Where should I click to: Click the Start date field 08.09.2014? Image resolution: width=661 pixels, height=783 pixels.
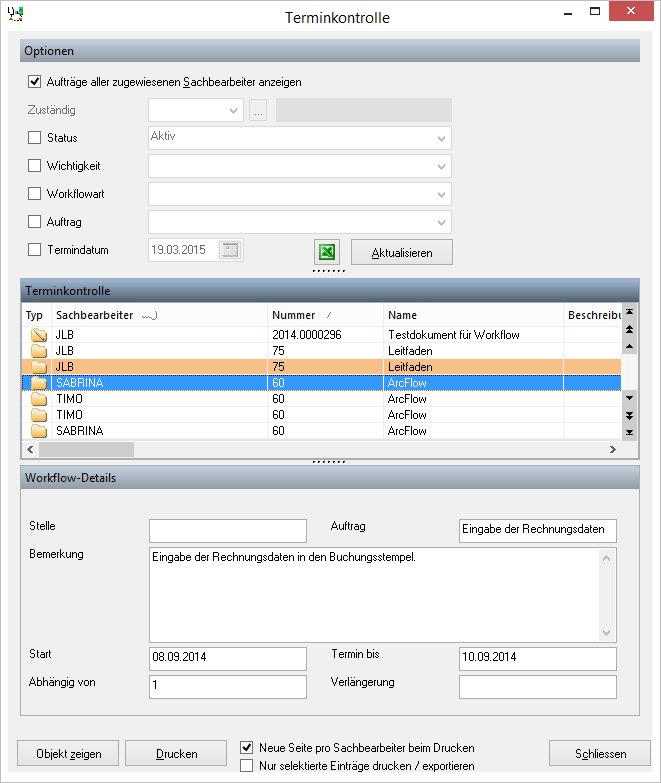(228, 659)
